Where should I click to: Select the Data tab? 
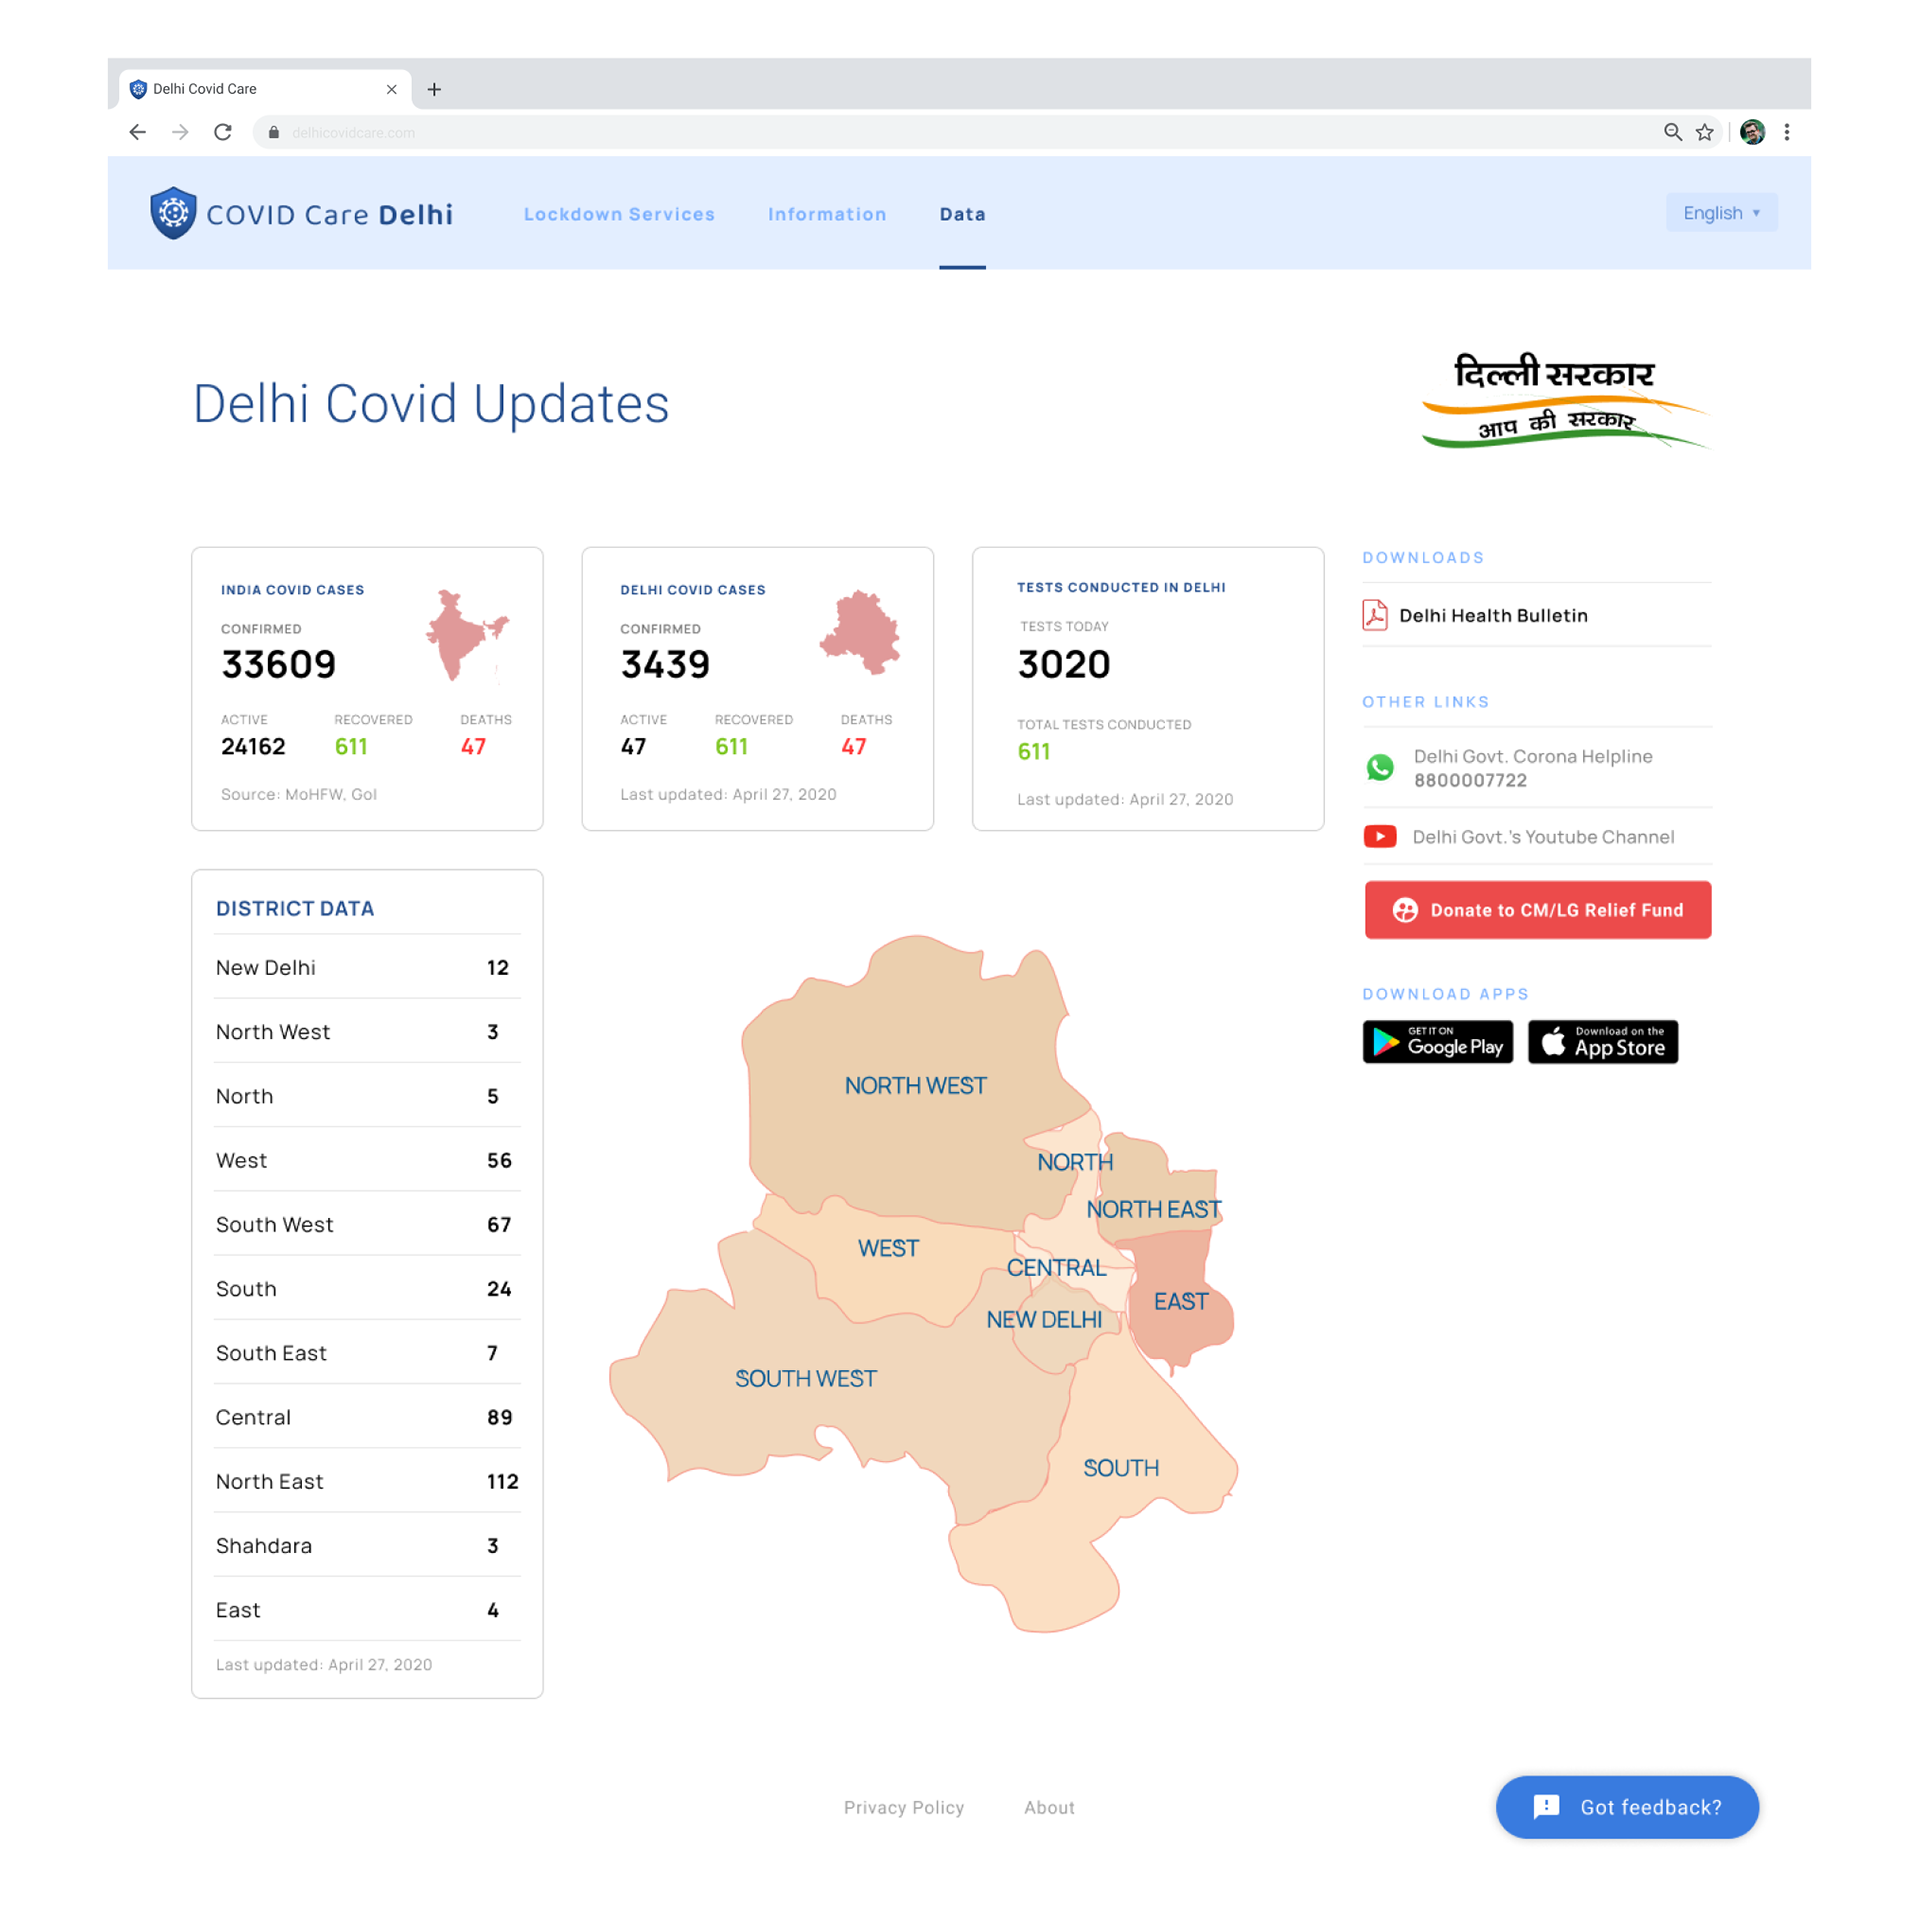(962, 214)
